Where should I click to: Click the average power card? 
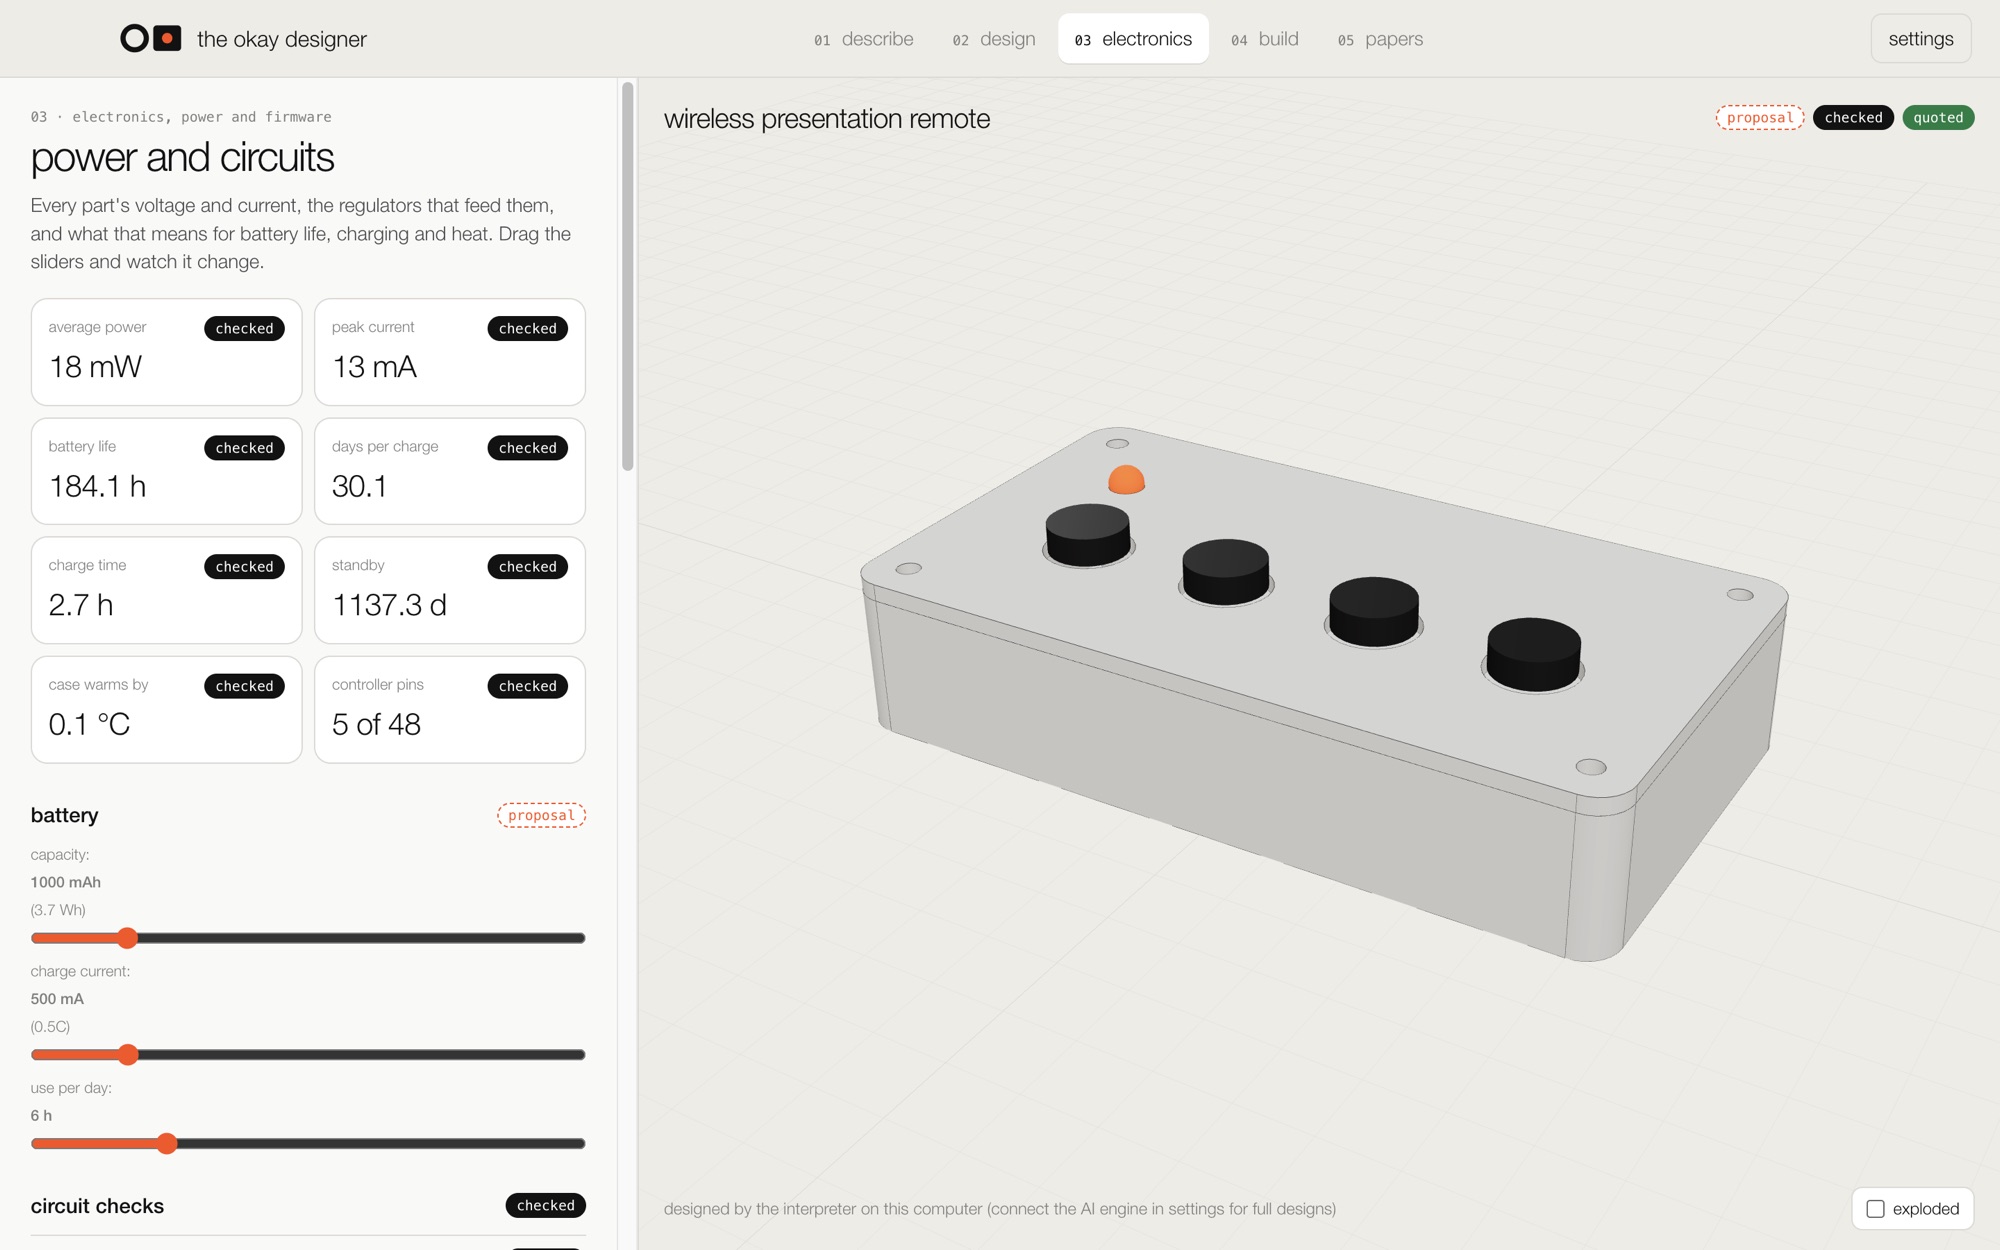(167, 352)
